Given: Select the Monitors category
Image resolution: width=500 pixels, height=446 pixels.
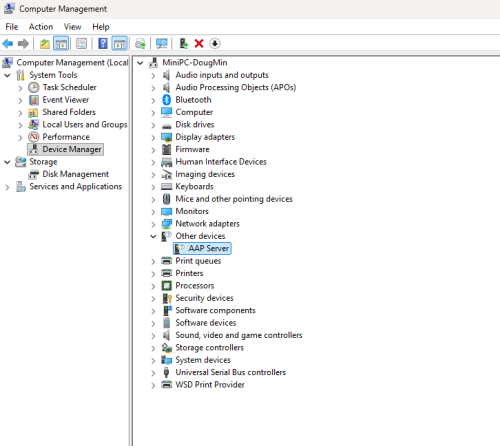Looking at the screenshot, I should tap(192, 211).
